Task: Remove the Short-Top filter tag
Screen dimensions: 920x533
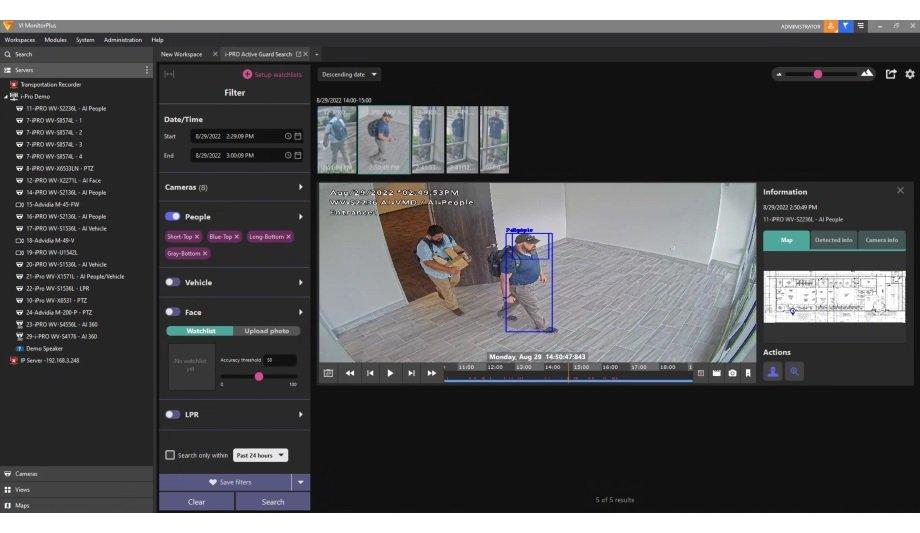Action: pos(197,237)
